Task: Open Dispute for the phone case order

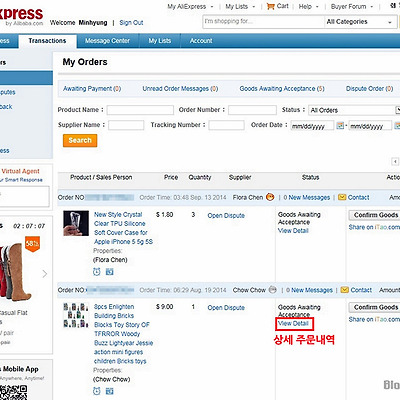Action: point(226,216)
